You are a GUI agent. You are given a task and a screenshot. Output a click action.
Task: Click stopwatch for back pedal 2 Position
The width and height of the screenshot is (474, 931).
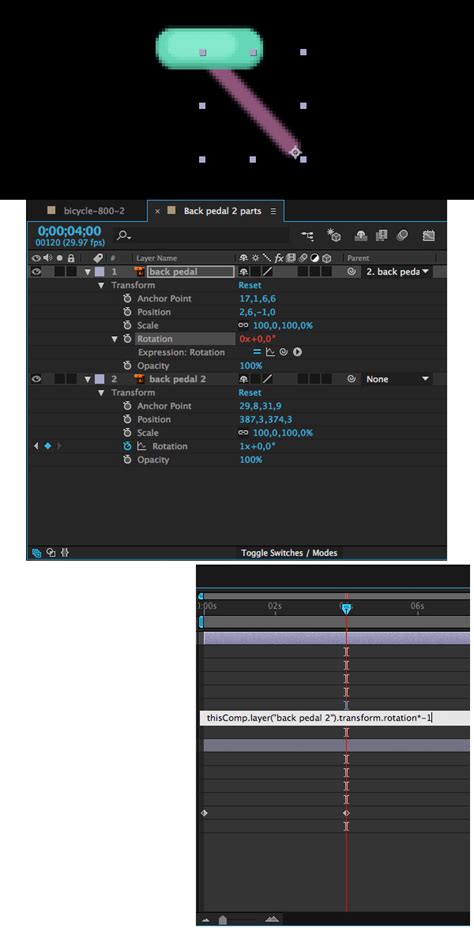[x=127, y=419]
